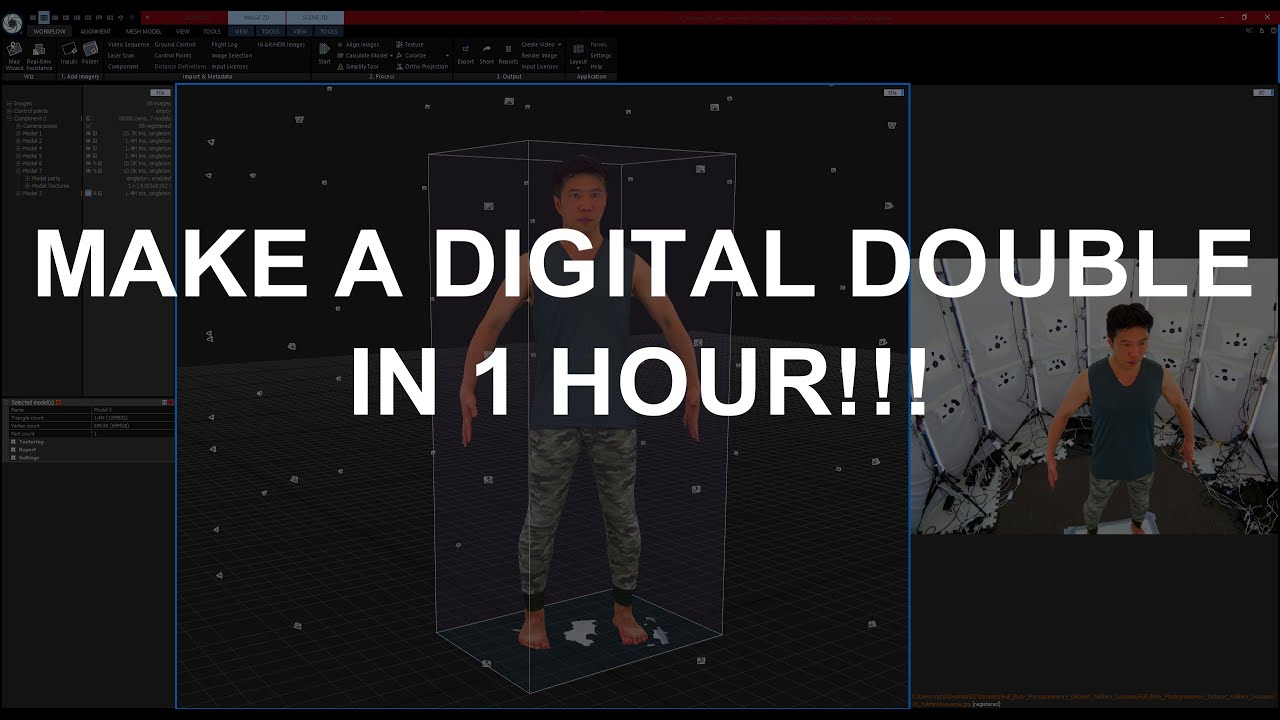Image resolution: width=1280 pixels, height=720 pixels.
Task: Run the Colorize process
Action: point(411,56)
